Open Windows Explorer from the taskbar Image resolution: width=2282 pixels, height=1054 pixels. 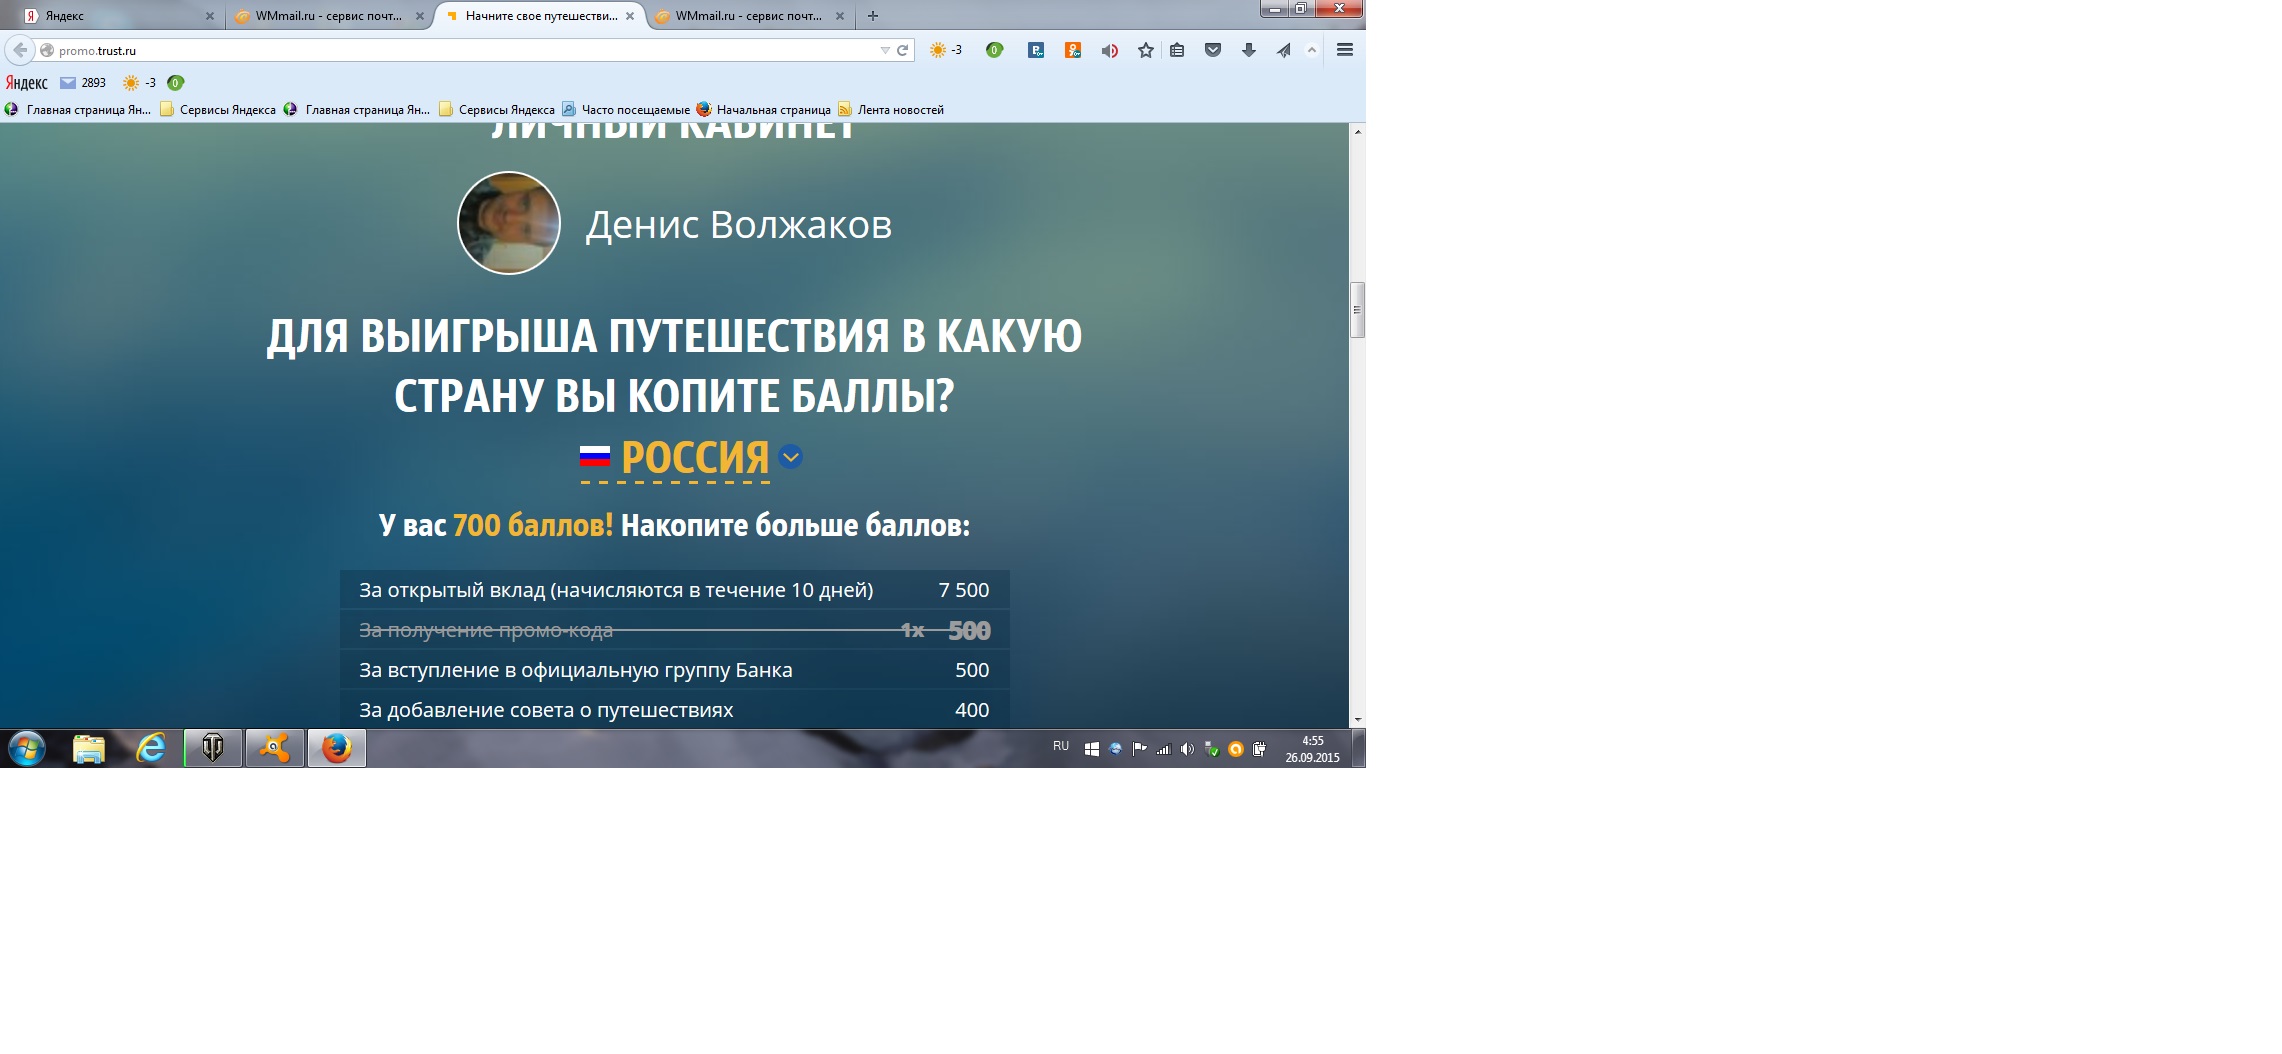pyautogui.click(x=89, y=748)
